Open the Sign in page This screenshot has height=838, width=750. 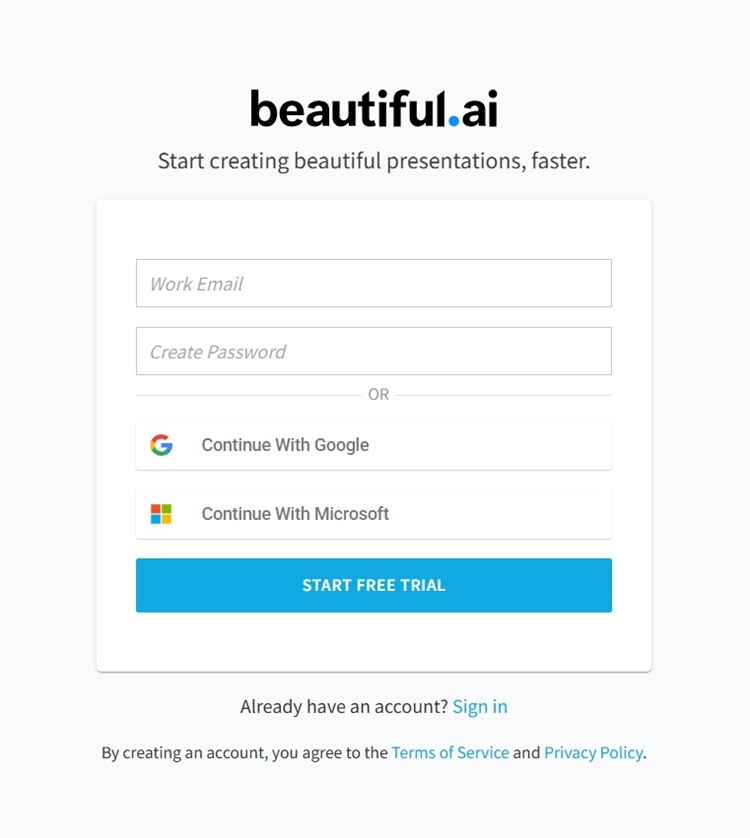(480, 706)
